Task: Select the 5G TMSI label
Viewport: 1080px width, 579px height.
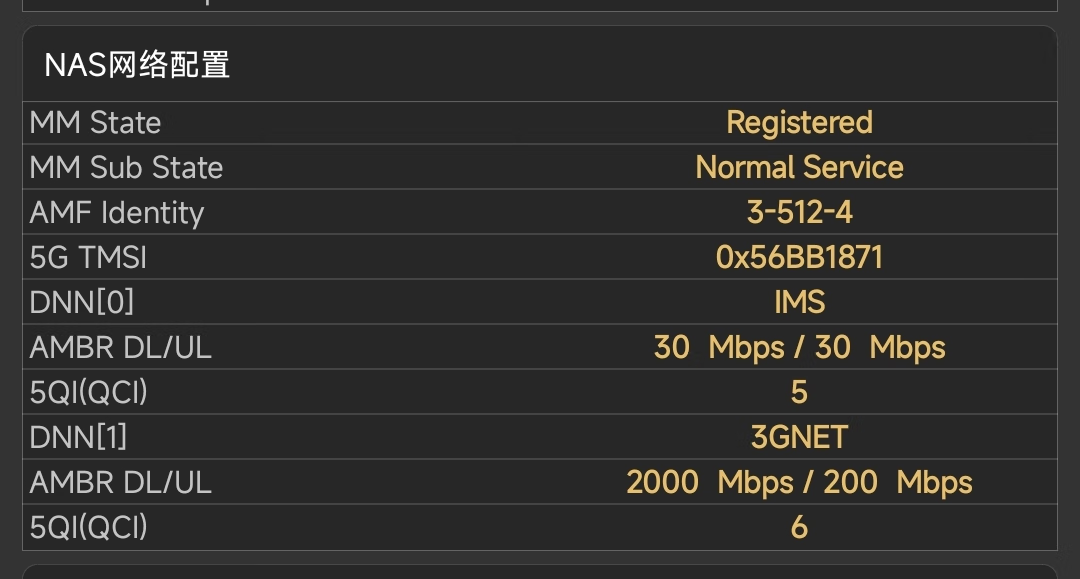Action: (x=89, y=258)
